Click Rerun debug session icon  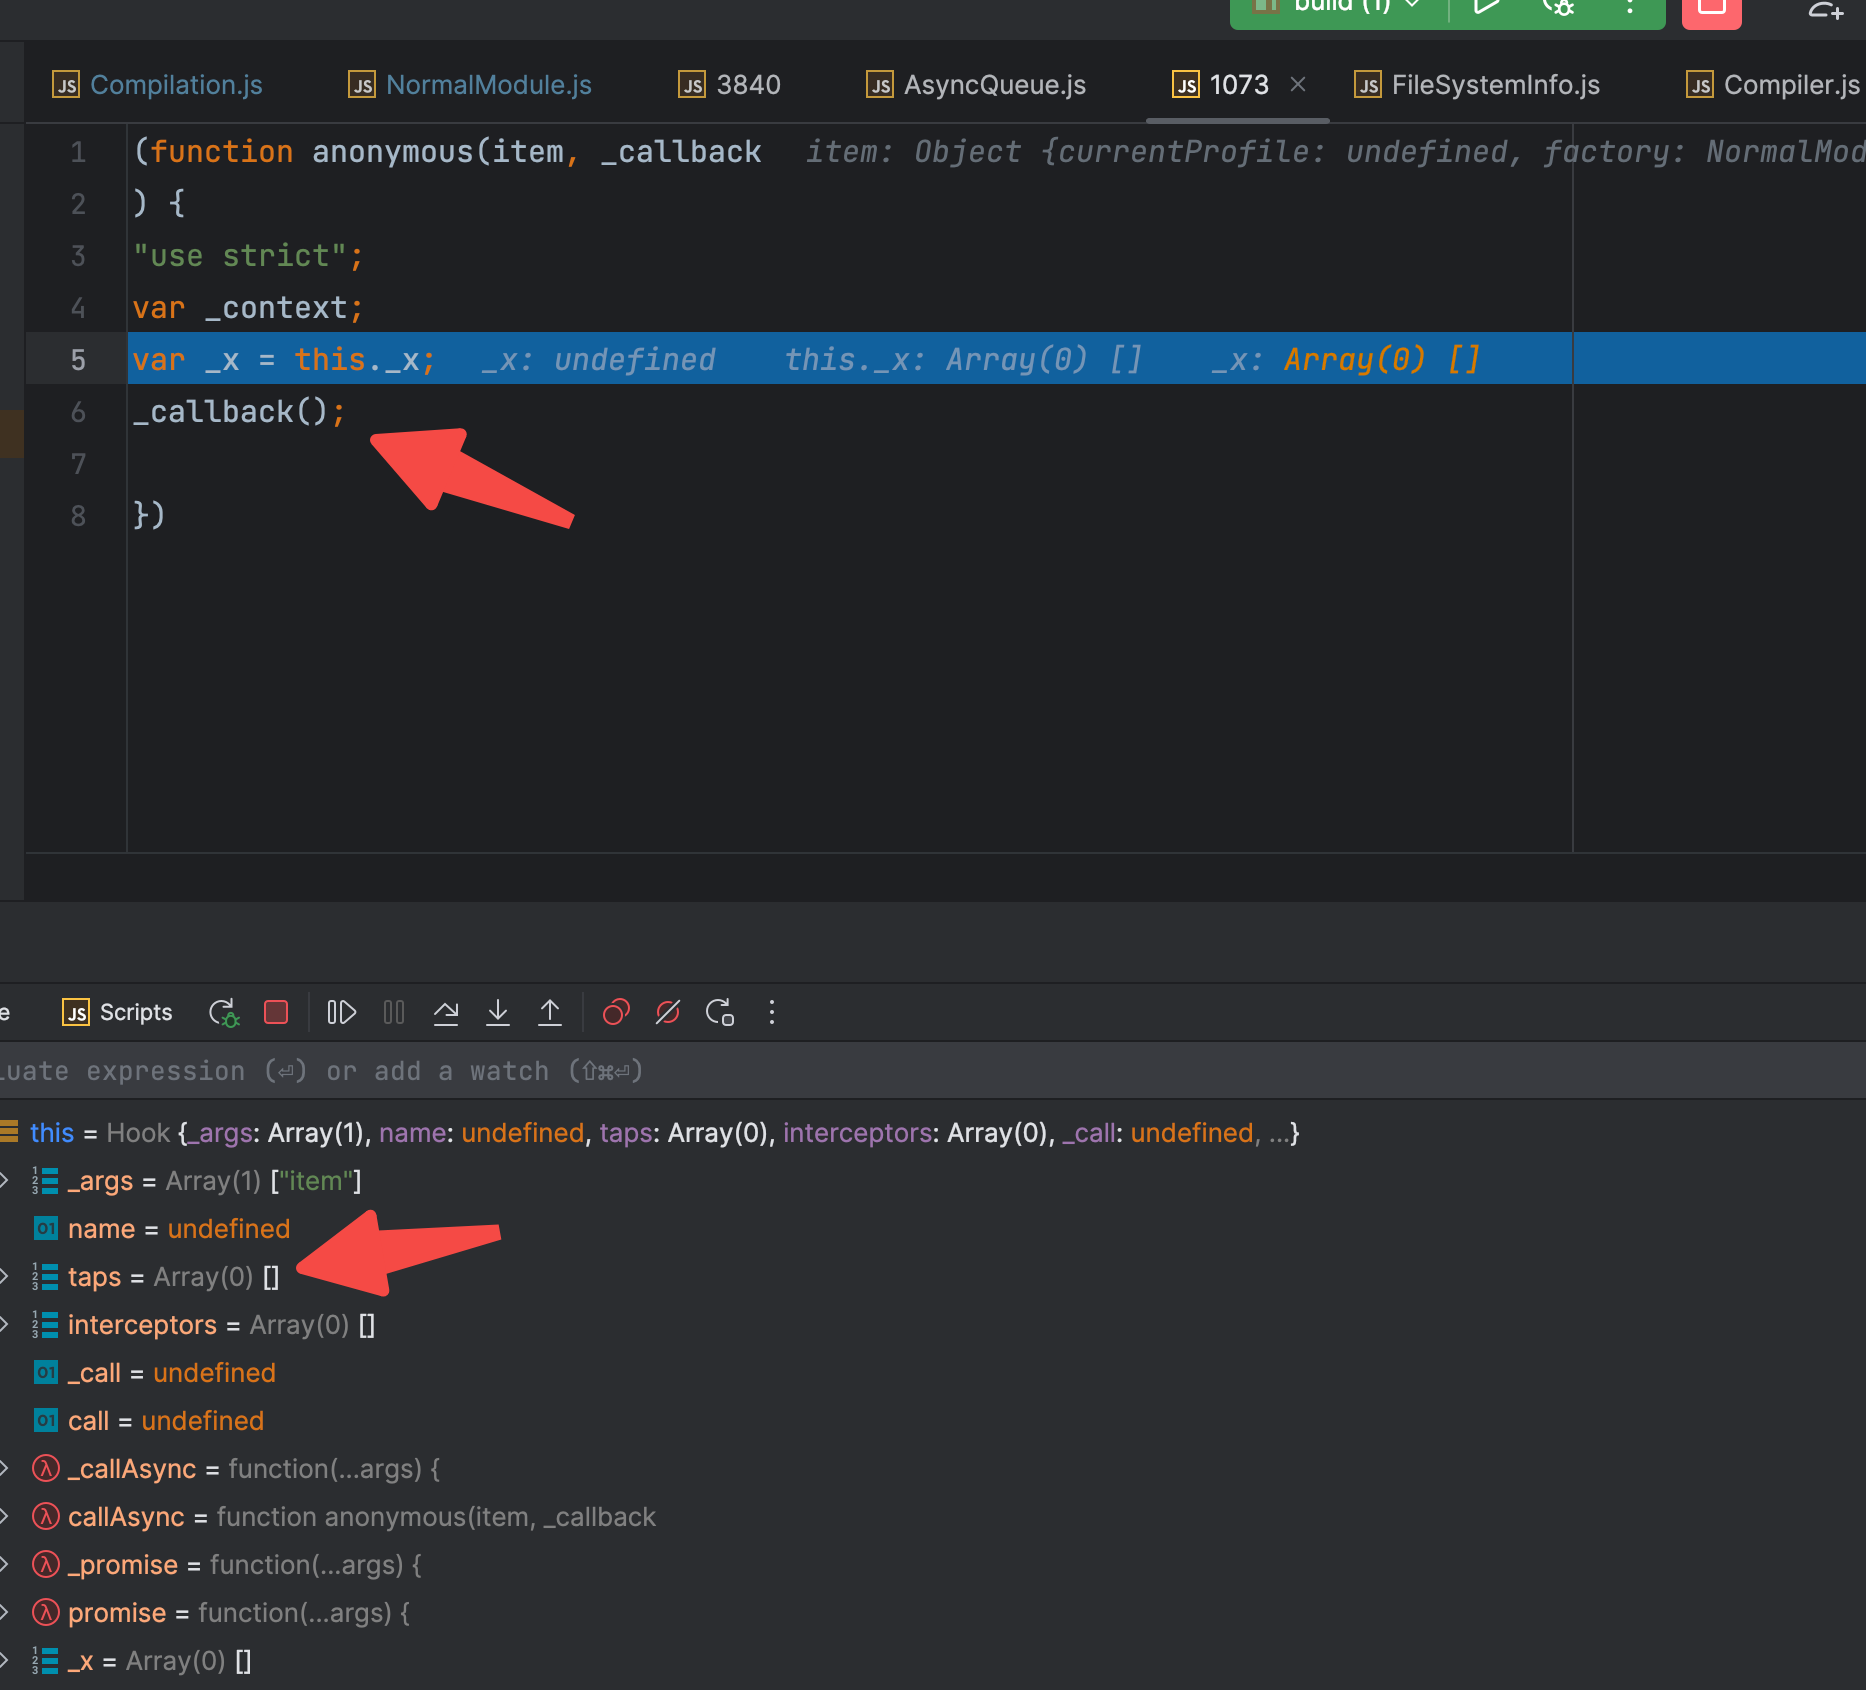tap(223, 1013)
